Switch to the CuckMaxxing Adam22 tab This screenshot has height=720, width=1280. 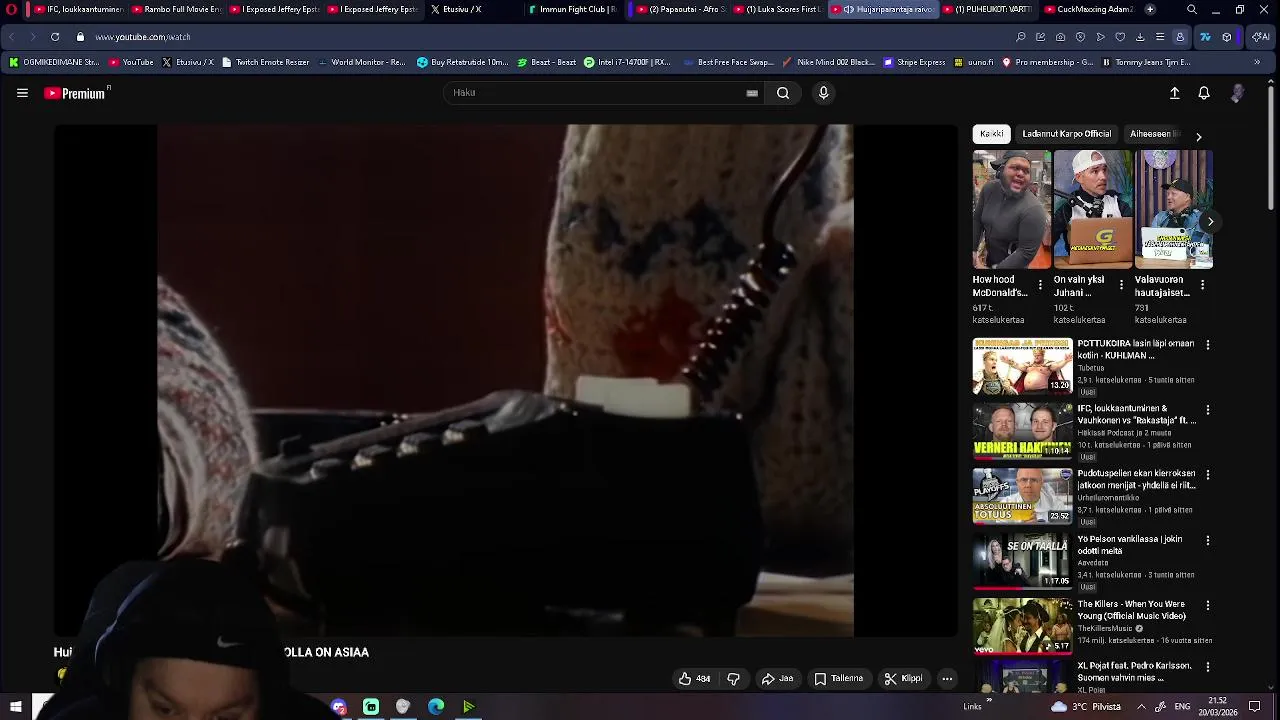1090,9
